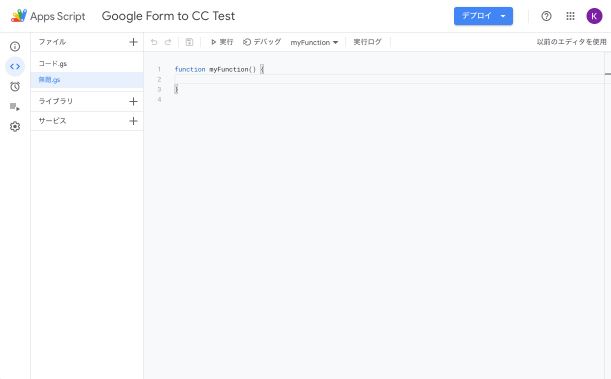Start debugging with デバッグ button

pos(261,42)
